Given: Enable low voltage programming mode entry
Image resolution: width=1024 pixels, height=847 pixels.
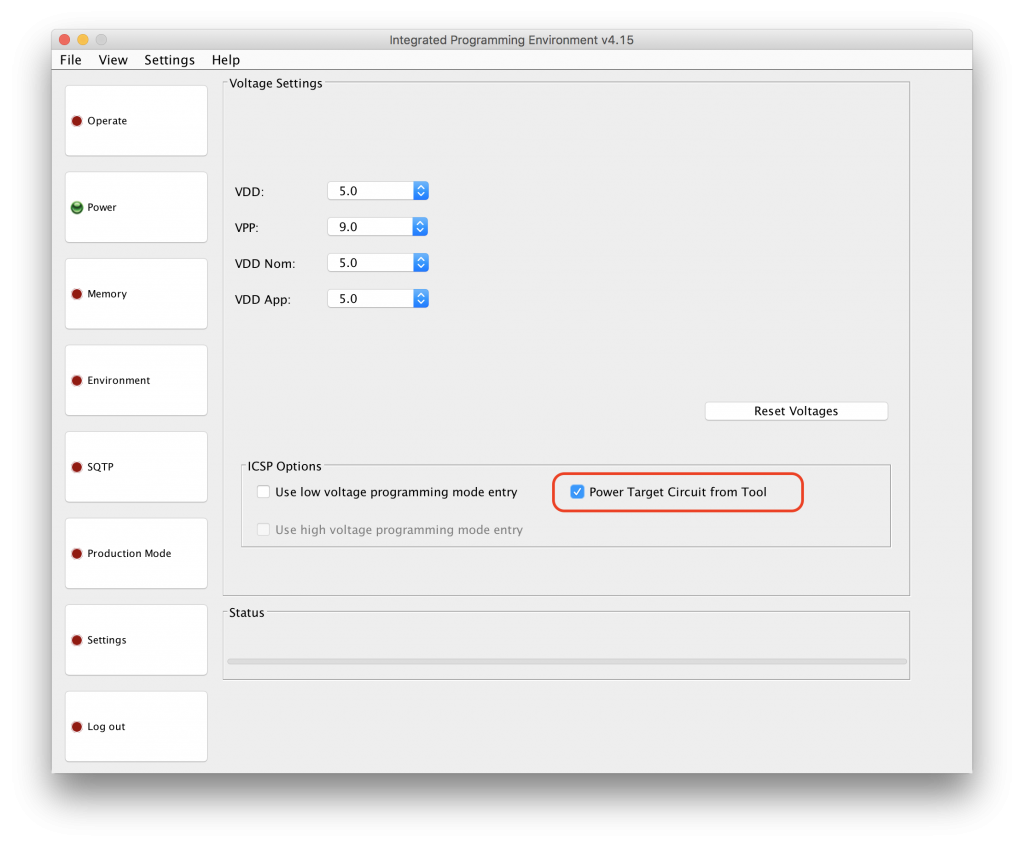Looking at the screenshot, I should [264, 492].
